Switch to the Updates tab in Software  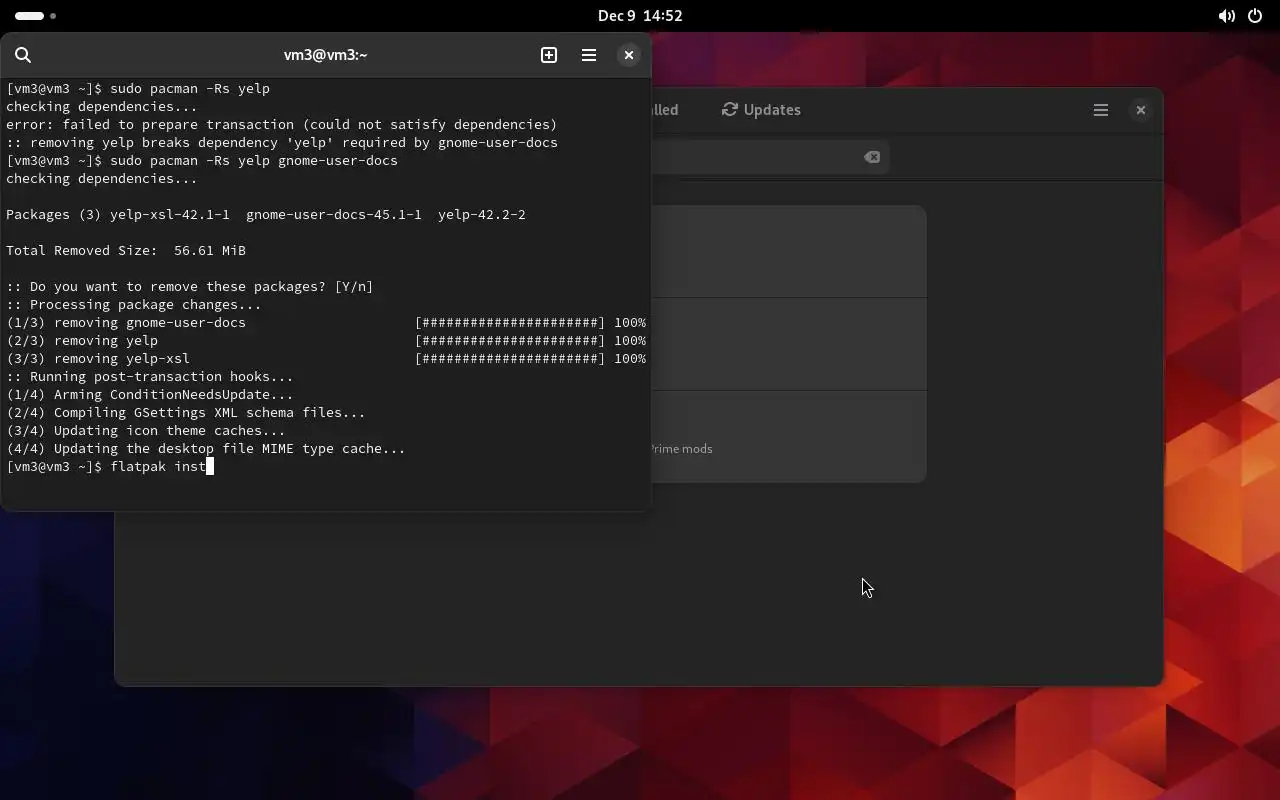(761, 110)
